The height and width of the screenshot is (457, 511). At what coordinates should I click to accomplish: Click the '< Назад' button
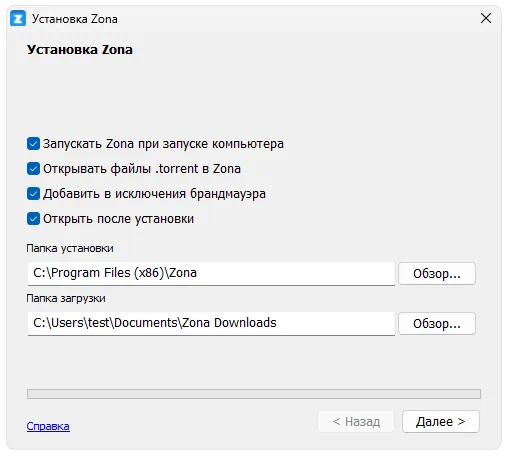tap(356, 422)
